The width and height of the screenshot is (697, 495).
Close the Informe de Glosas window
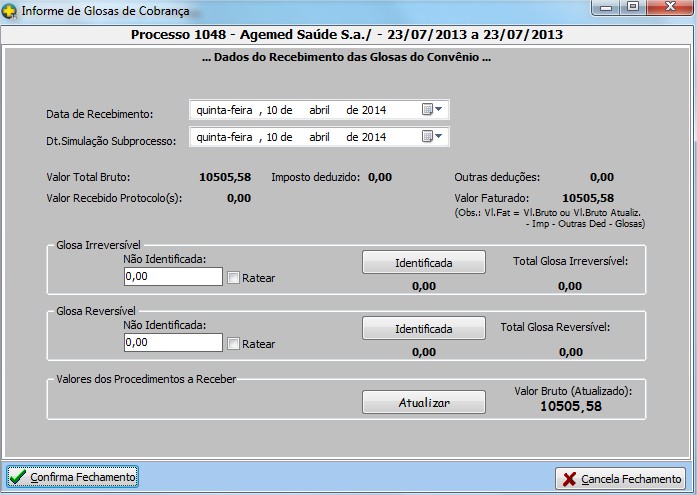[x=668, y=9]
